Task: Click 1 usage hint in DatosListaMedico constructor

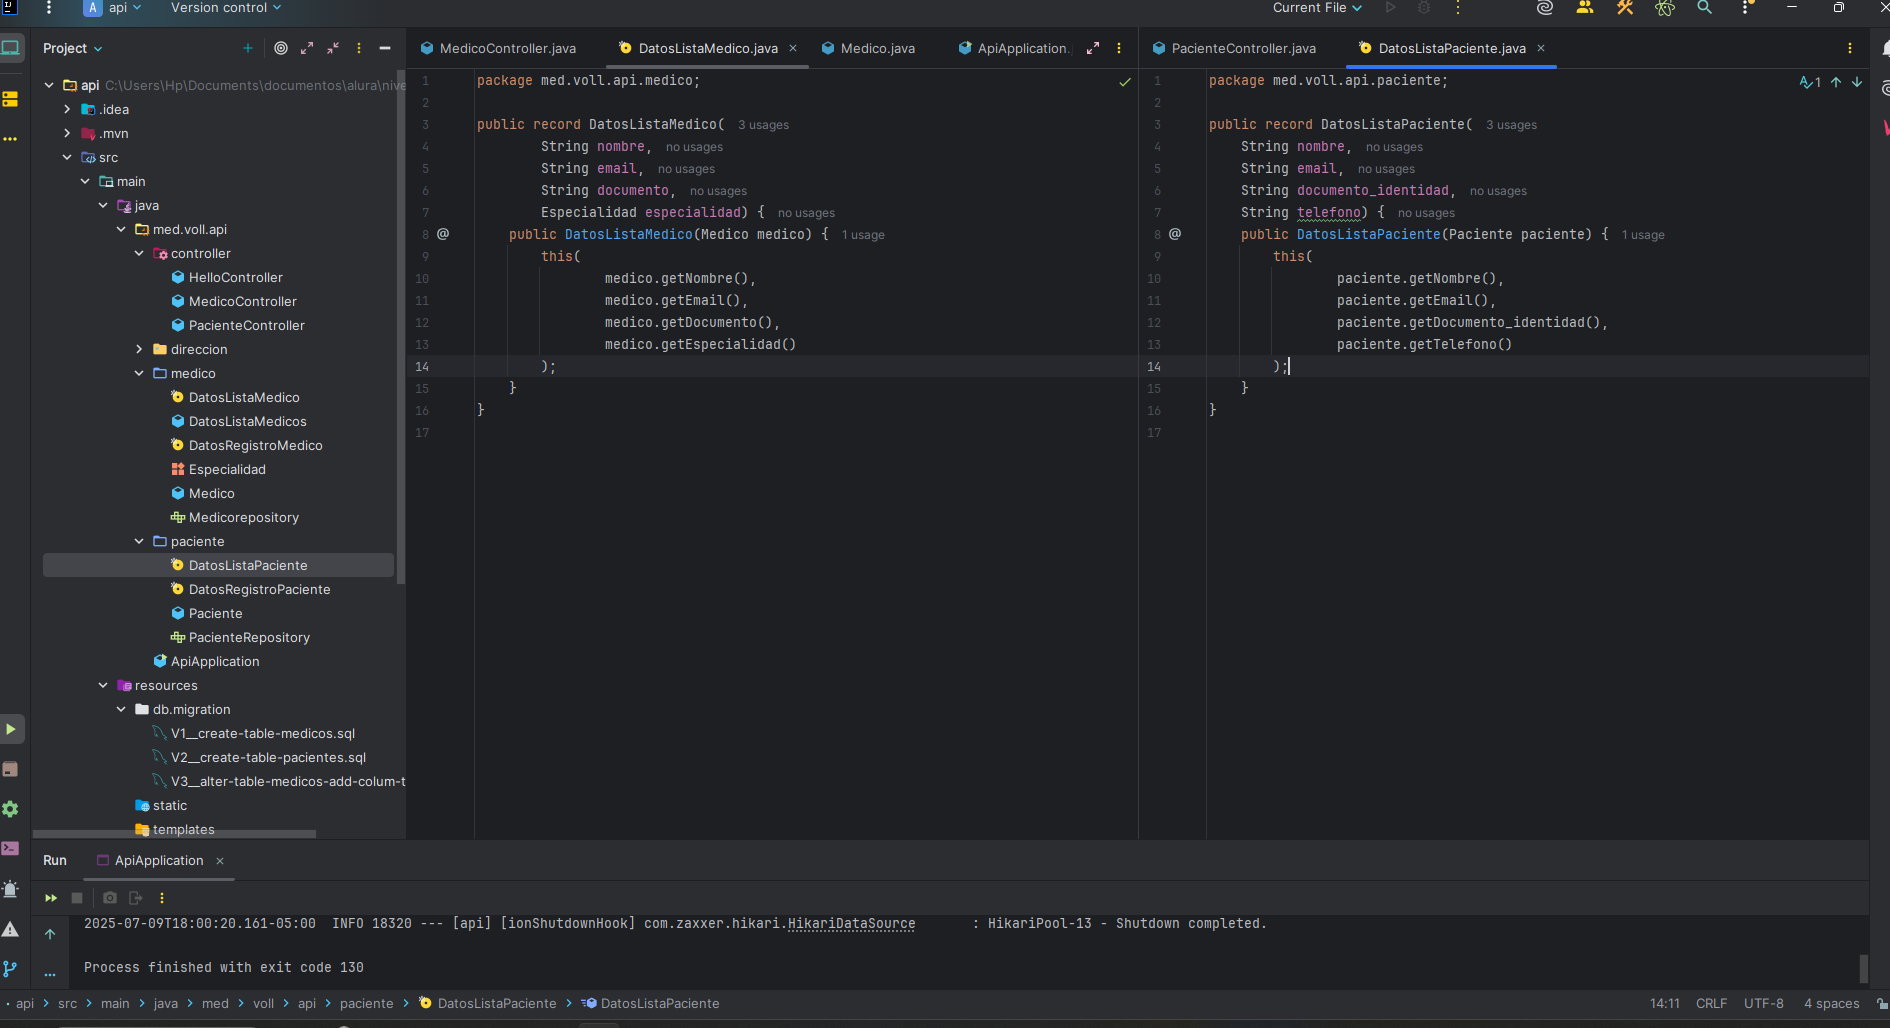Action: (x=863, y=235)
